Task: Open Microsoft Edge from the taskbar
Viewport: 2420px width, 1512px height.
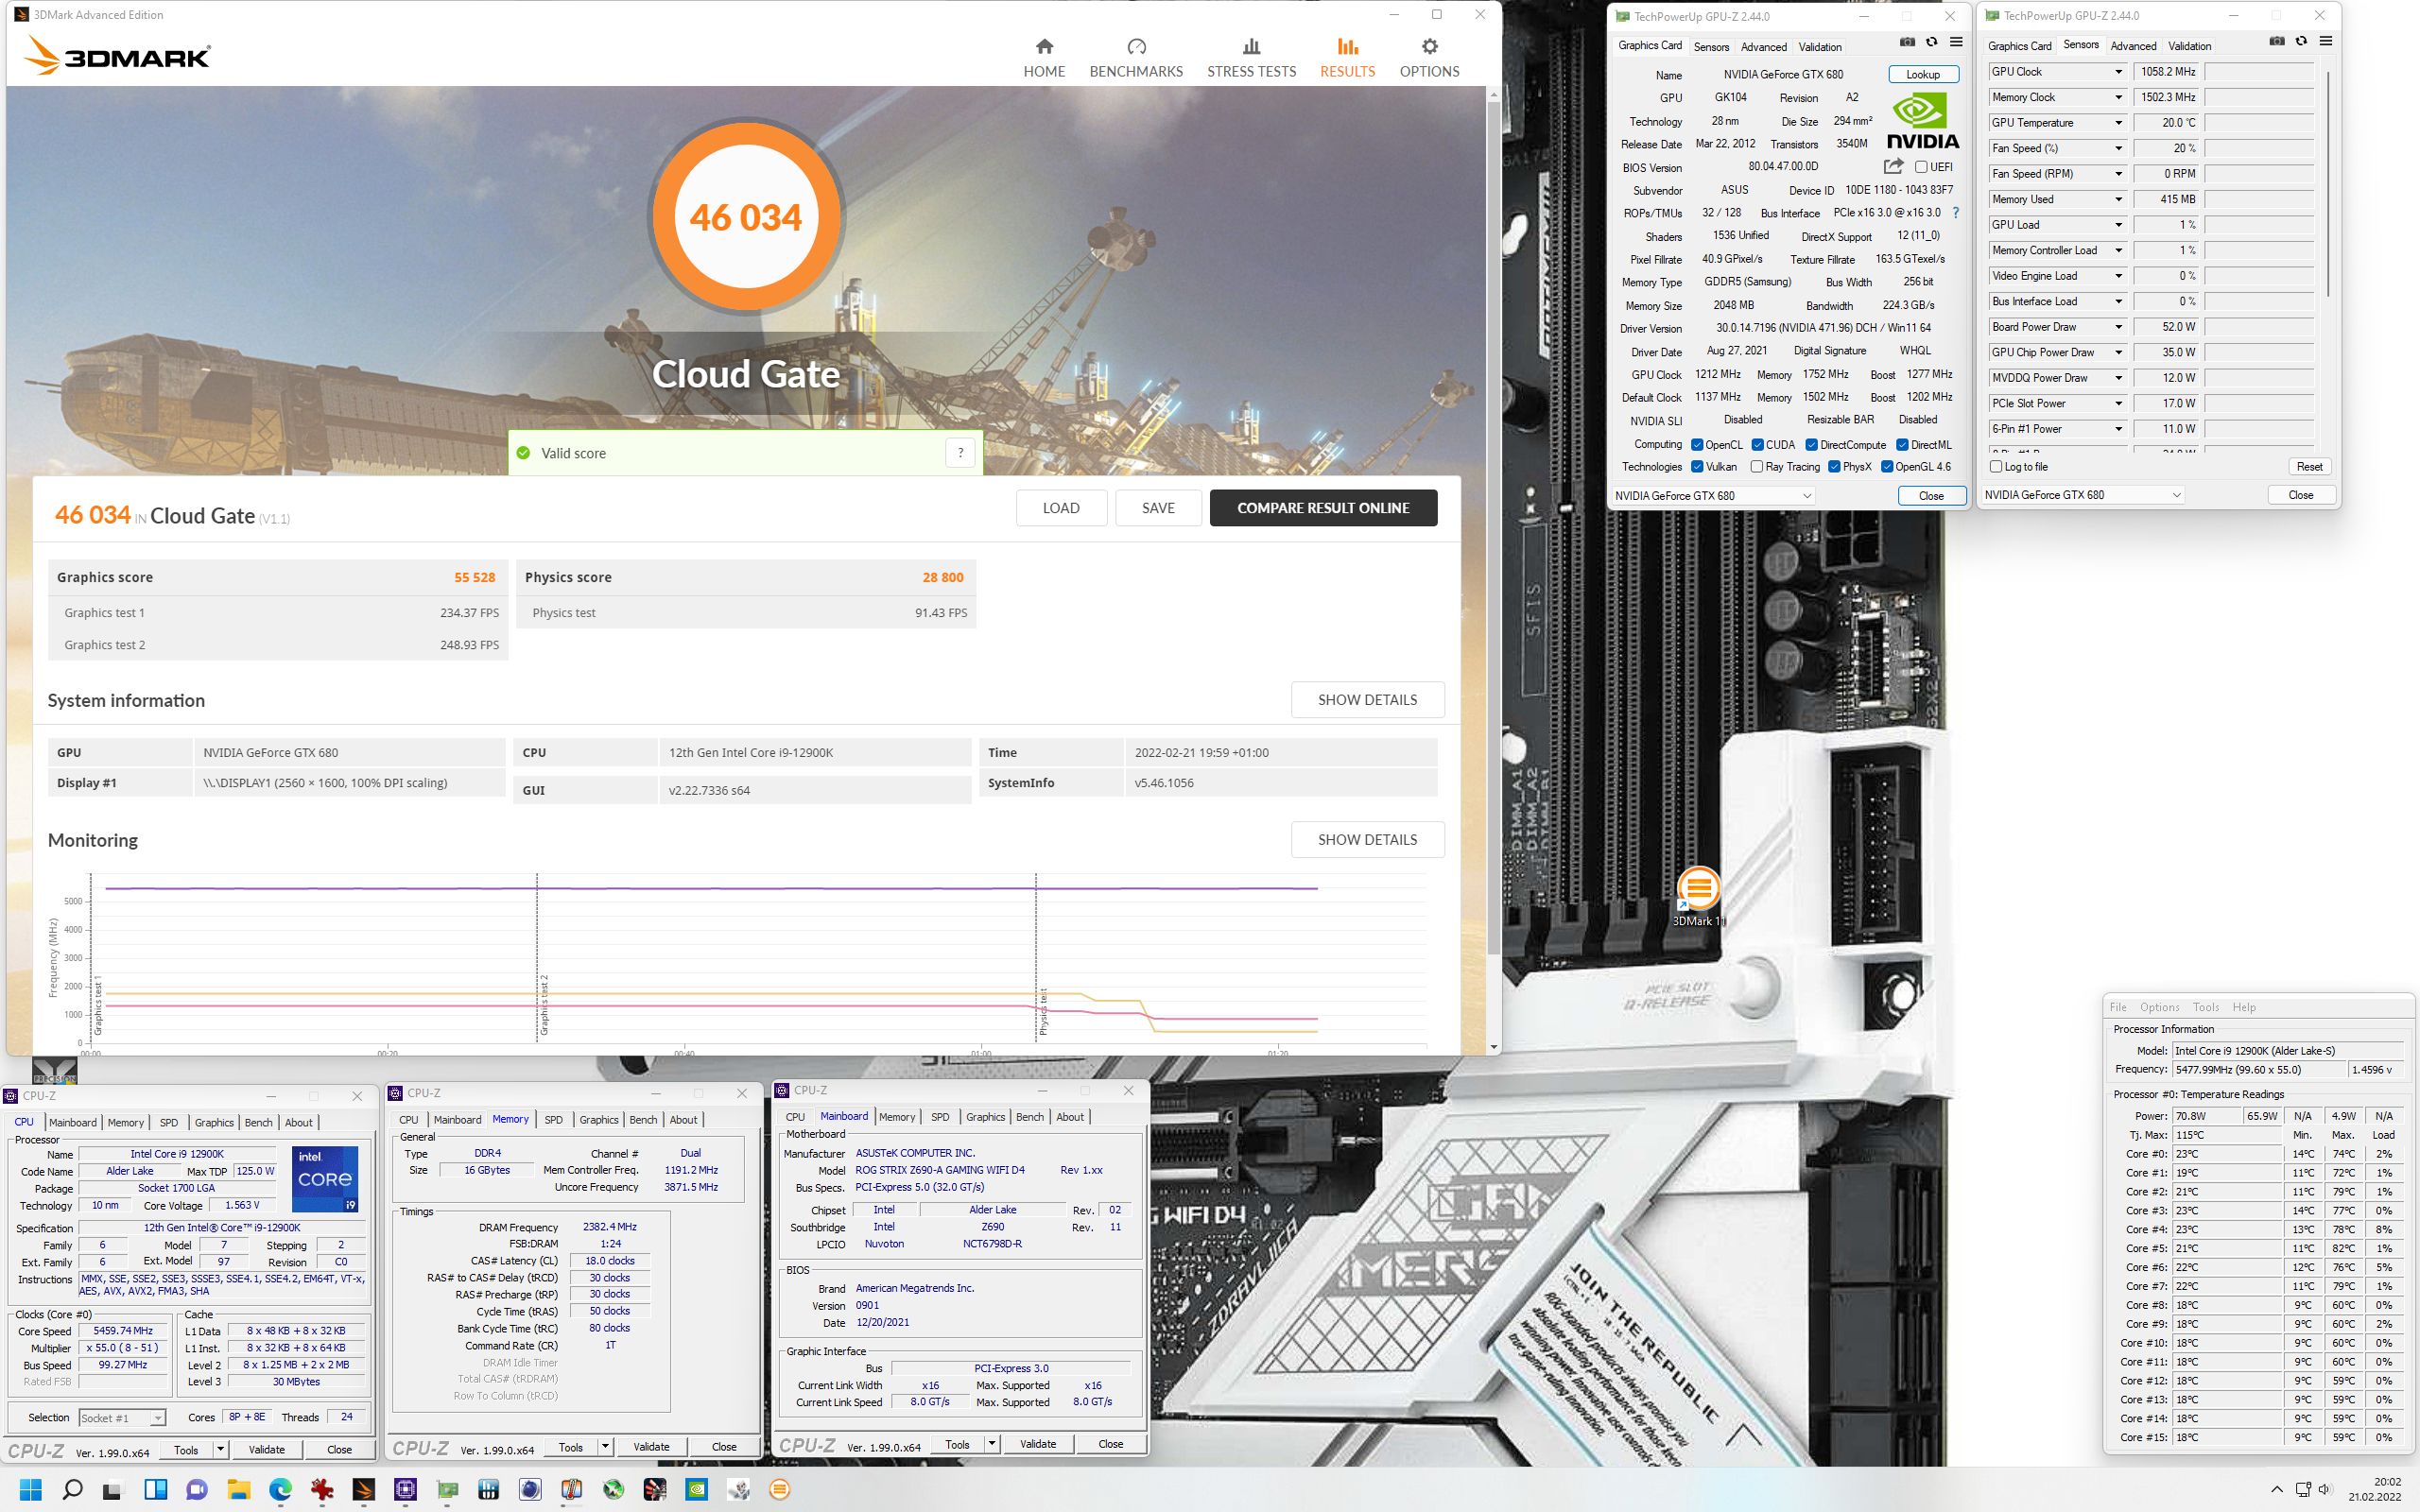Action: coord(280,1489)
